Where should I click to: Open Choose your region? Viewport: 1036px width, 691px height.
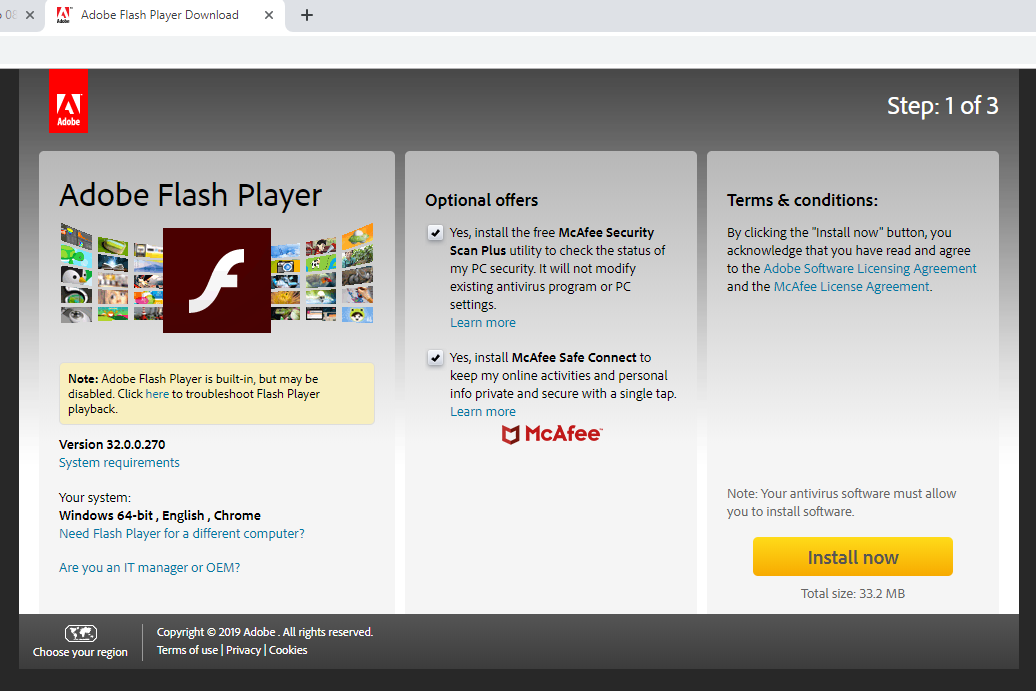point(80,651)
